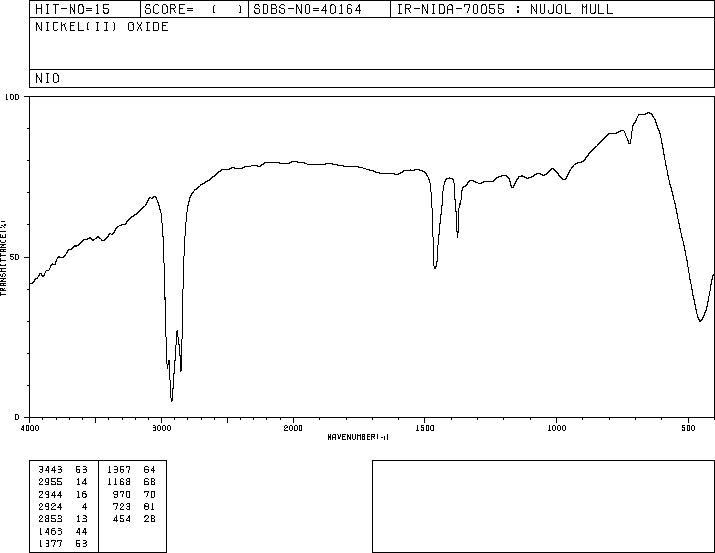
Task: Select the 3443 peak table entry
Action: click(63, 470)
